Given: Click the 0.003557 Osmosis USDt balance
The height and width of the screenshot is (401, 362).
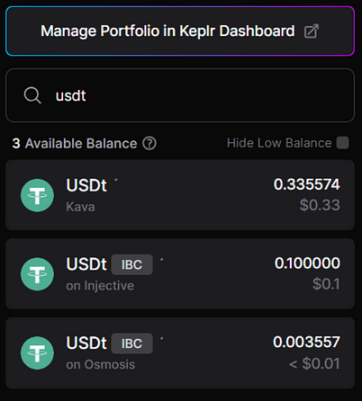Looking at the screenshot, I should (307, 342).
